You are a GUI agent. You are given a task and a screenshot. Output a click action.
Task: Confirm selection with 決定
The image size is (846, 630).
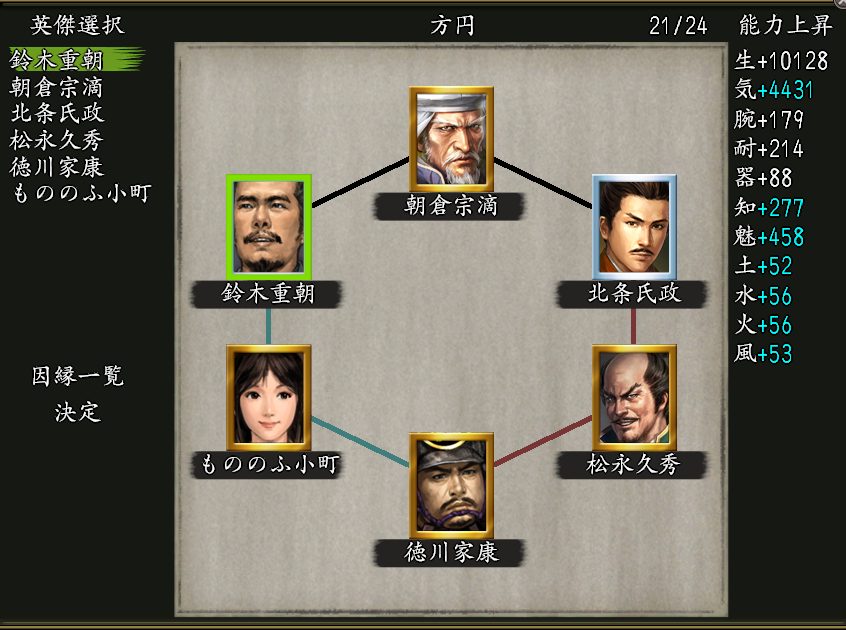(78, 413)
